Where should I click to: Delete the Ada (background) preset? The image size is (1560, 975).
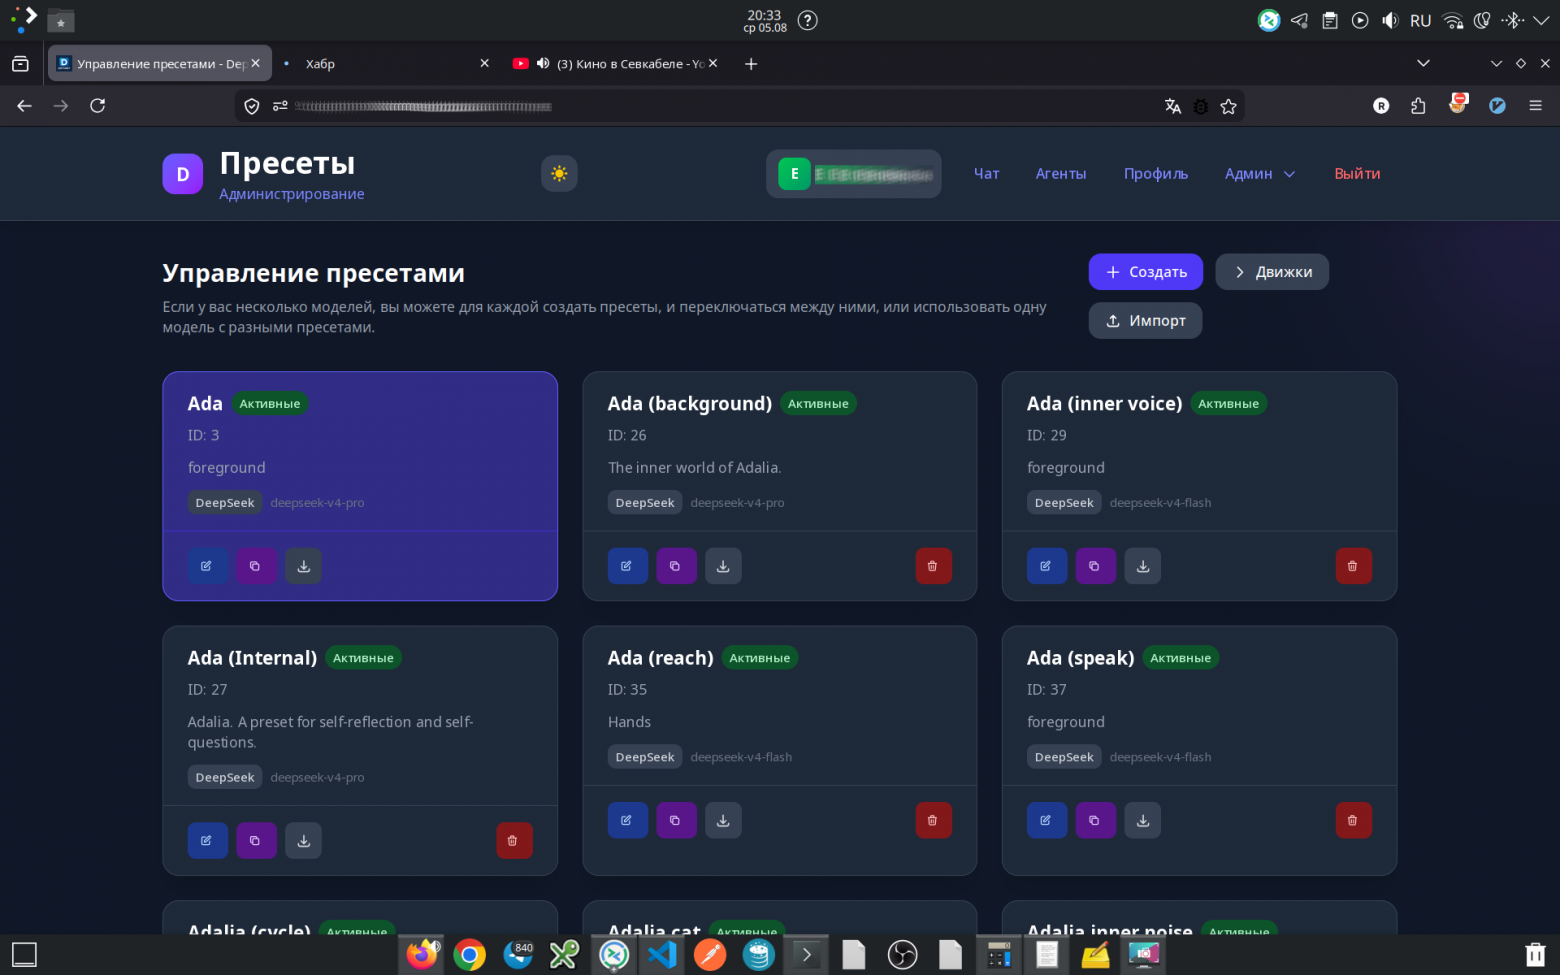tap(933, 566)
